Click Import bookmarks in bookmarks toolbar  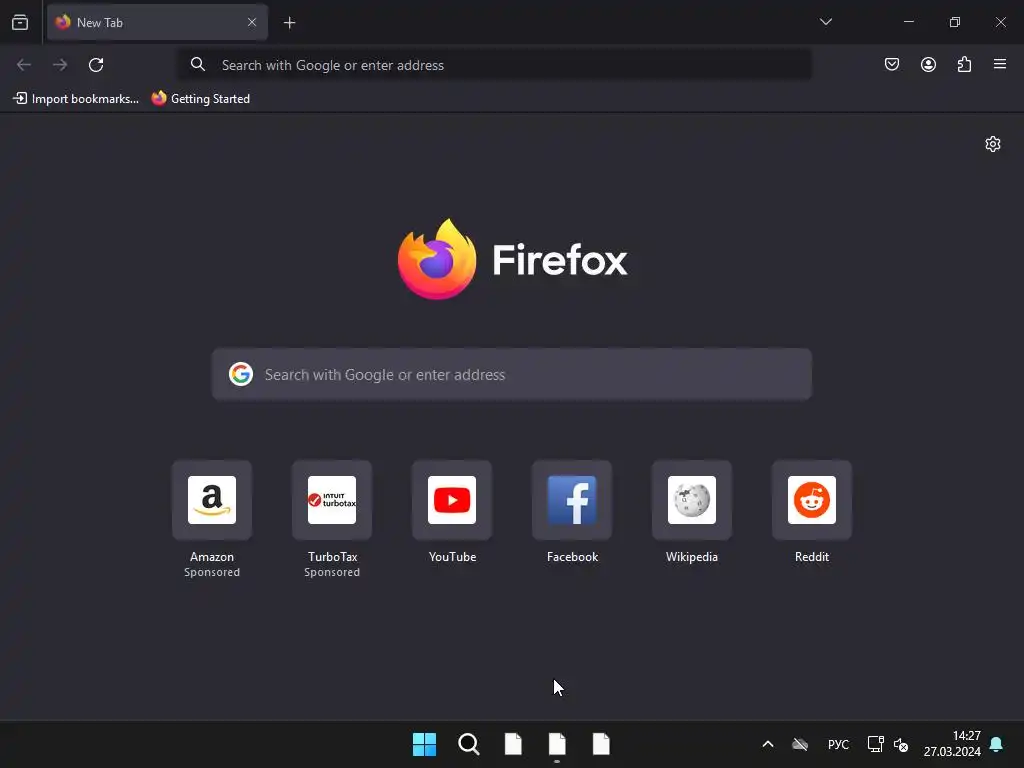(x=76, y=99)
